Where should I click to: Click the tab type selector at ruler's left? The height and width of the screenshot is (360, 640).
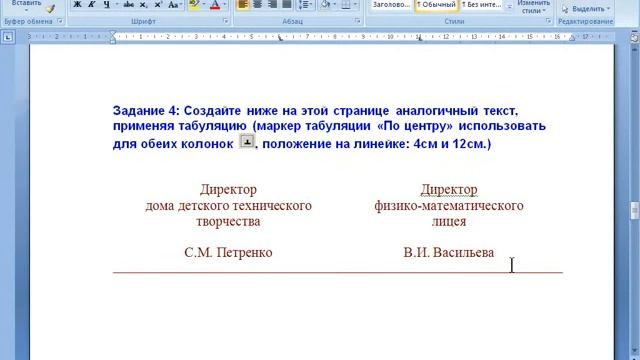tap(8, 38)
